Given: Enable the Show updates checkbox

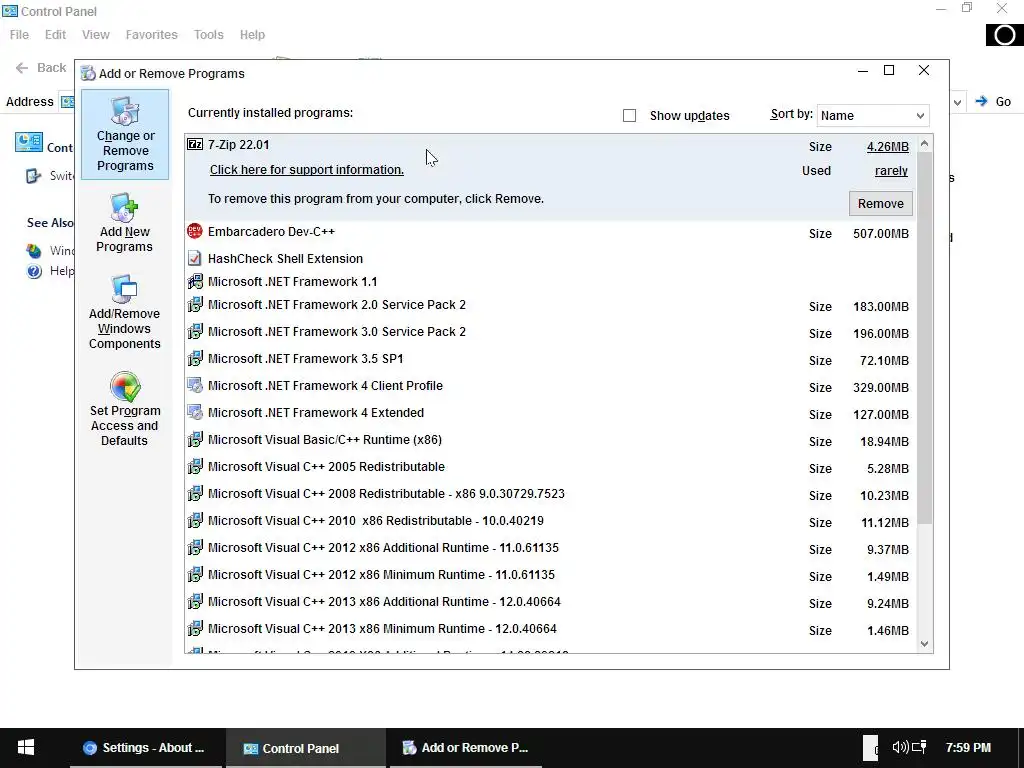Looking at the screenshot, I should (630, 116).
